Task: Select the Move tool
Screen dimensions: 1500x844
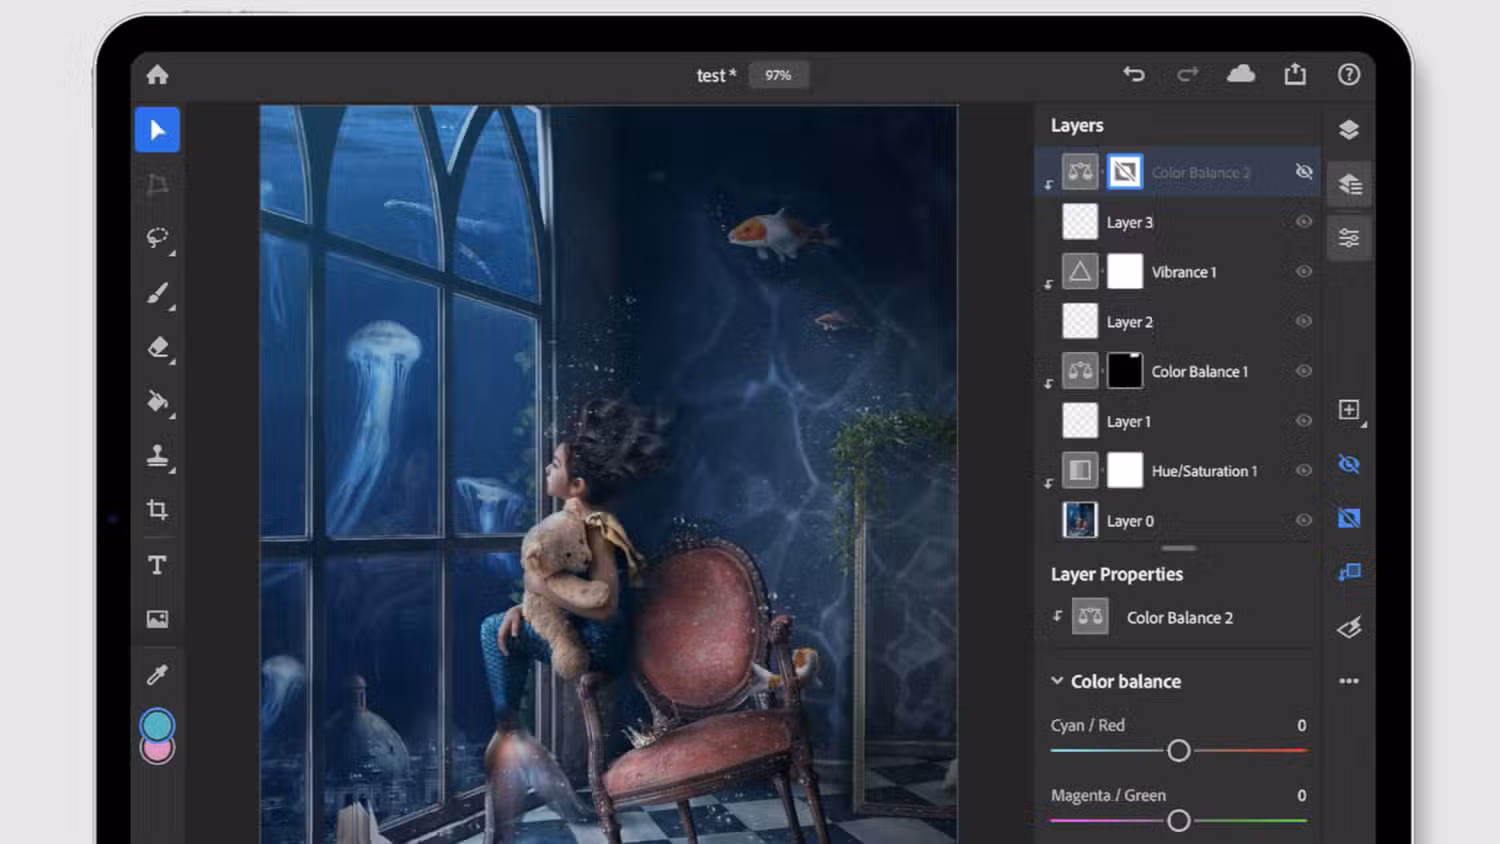Action: click(157, 130)
